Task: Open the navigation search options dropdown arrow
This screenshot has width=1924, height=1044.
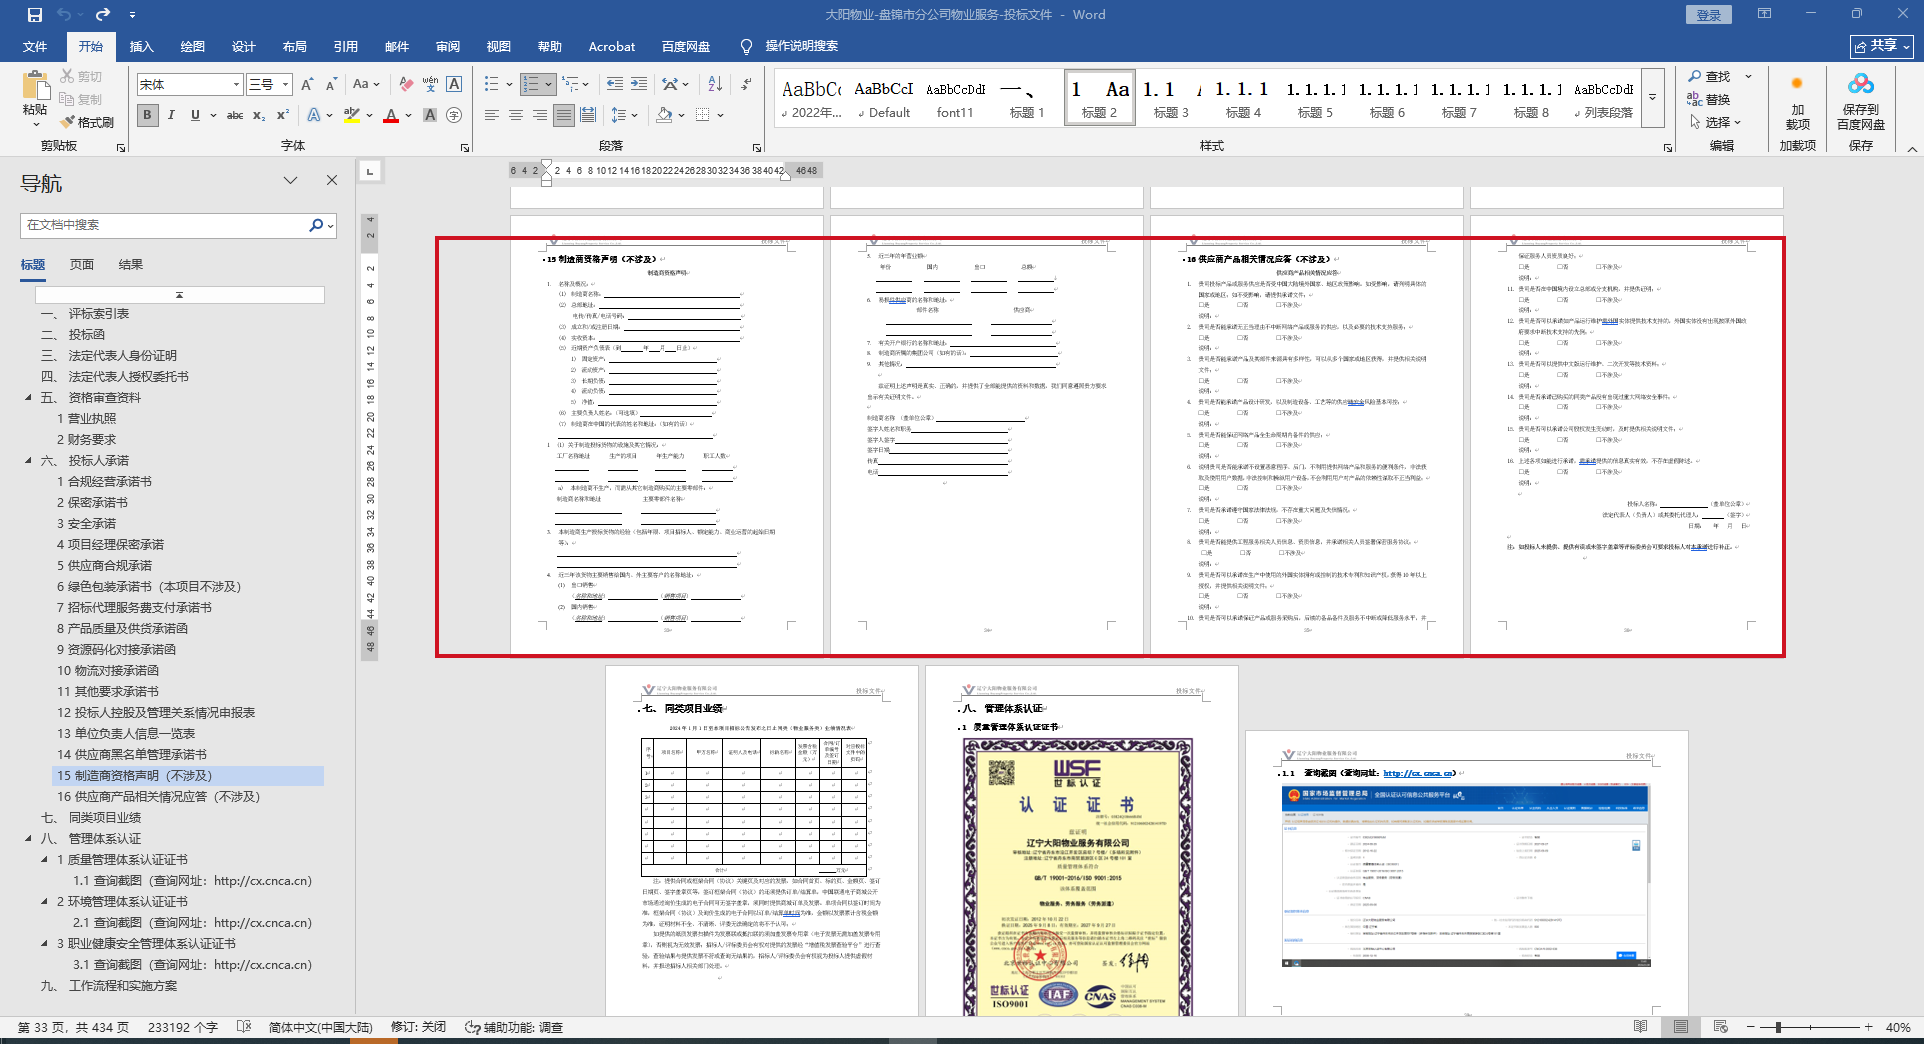Action: [330, 225]
